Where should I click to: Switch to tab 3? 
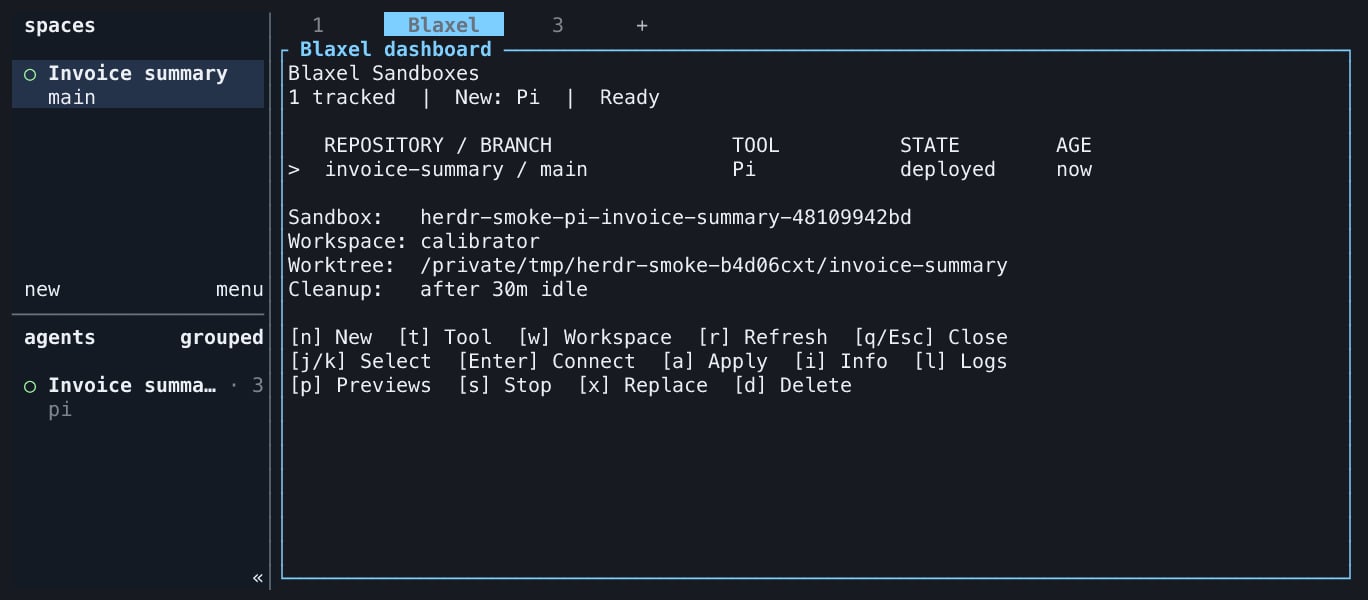(558, 25)
